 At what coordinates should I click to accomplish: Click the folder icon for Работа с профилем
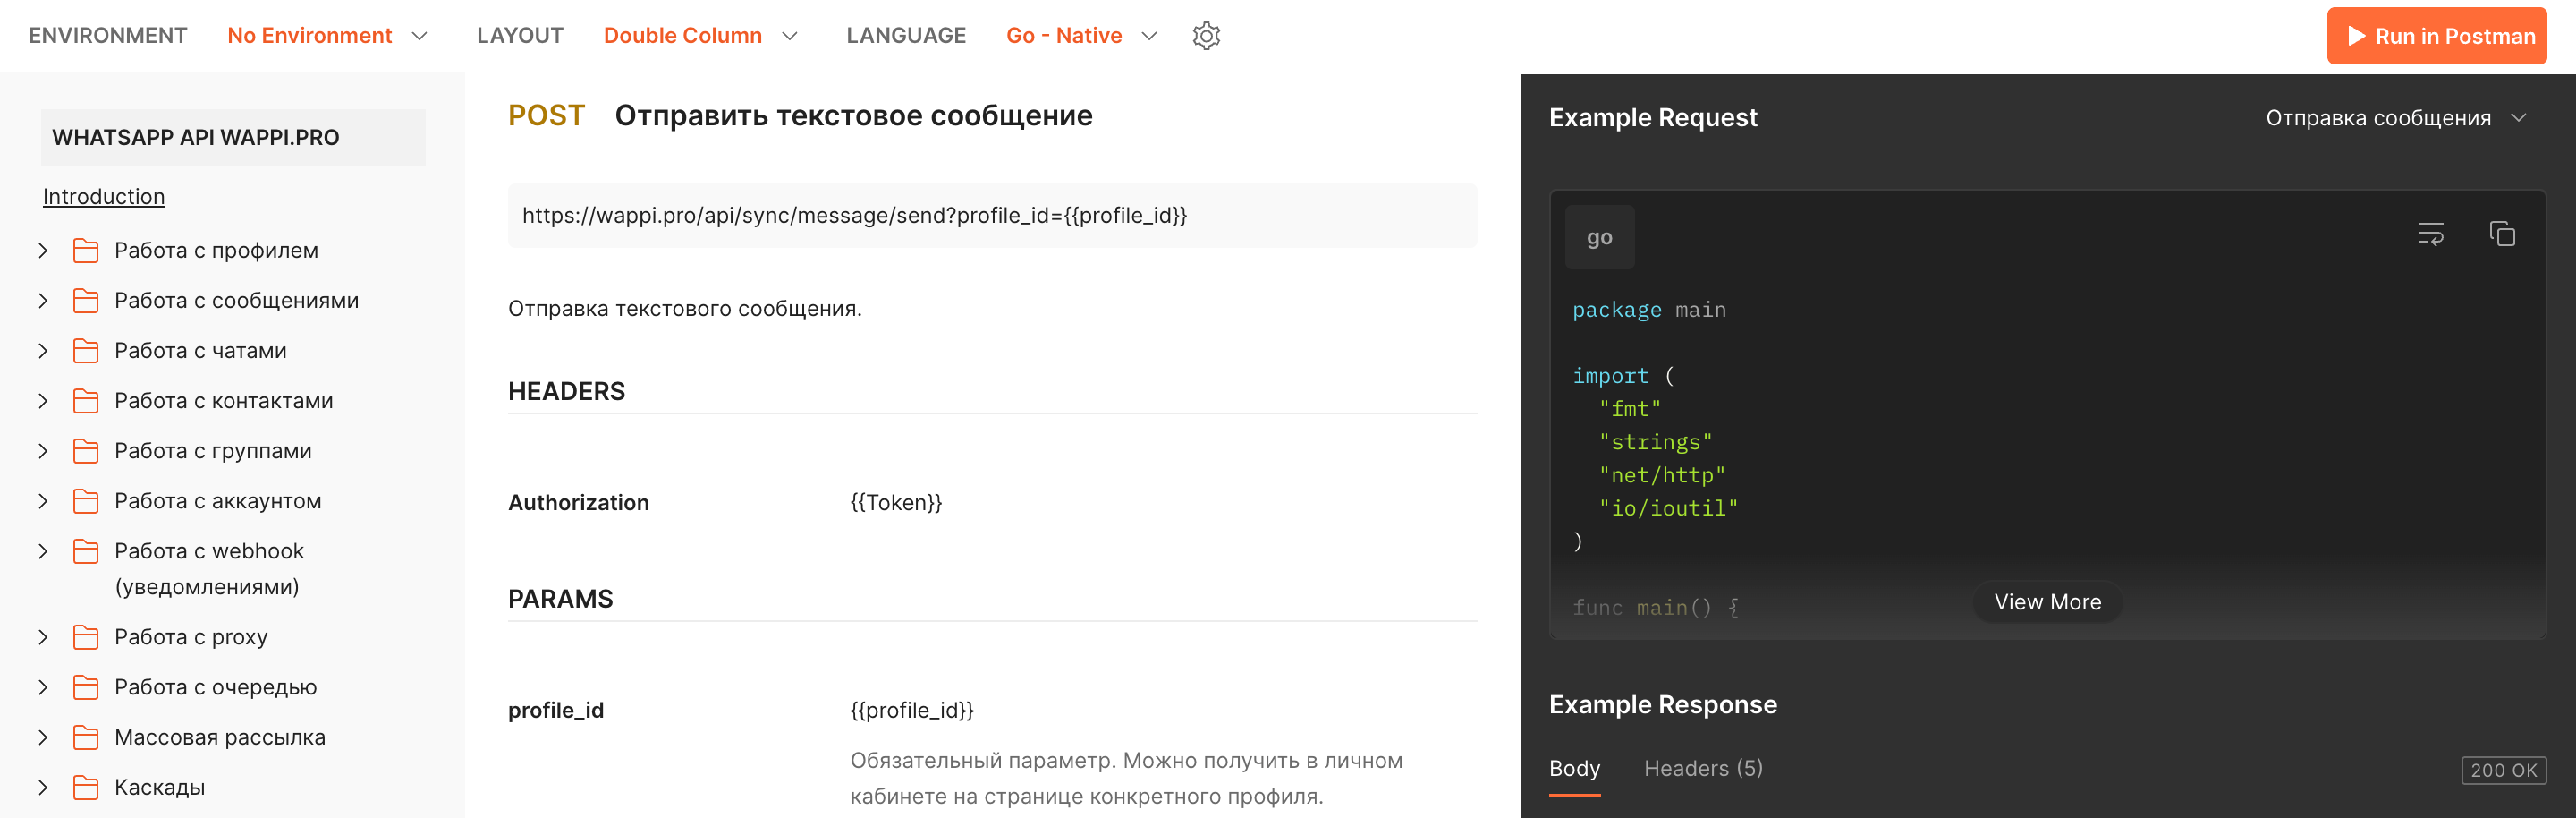click(x=86, y=250)
